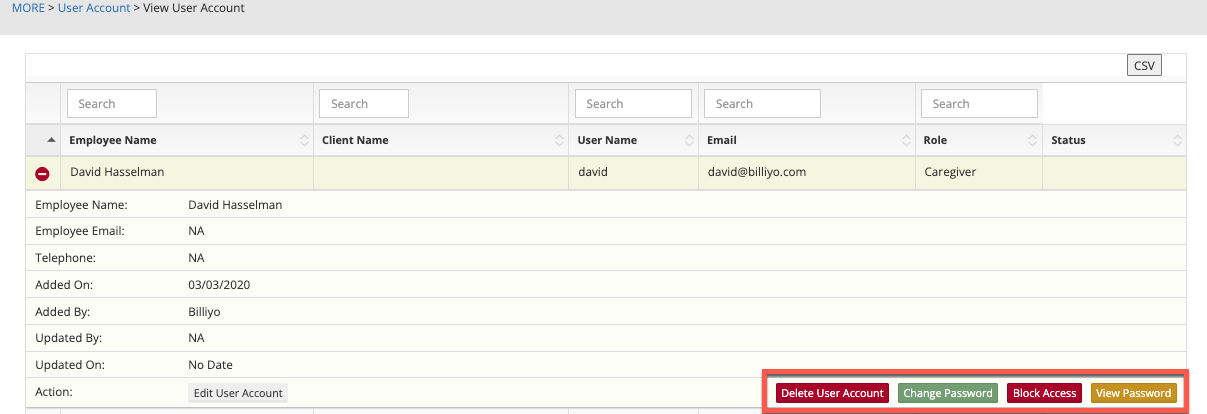1207x414 pixels.
Task: Open the MORE breadcrumb link
Action: click(28, 8)
